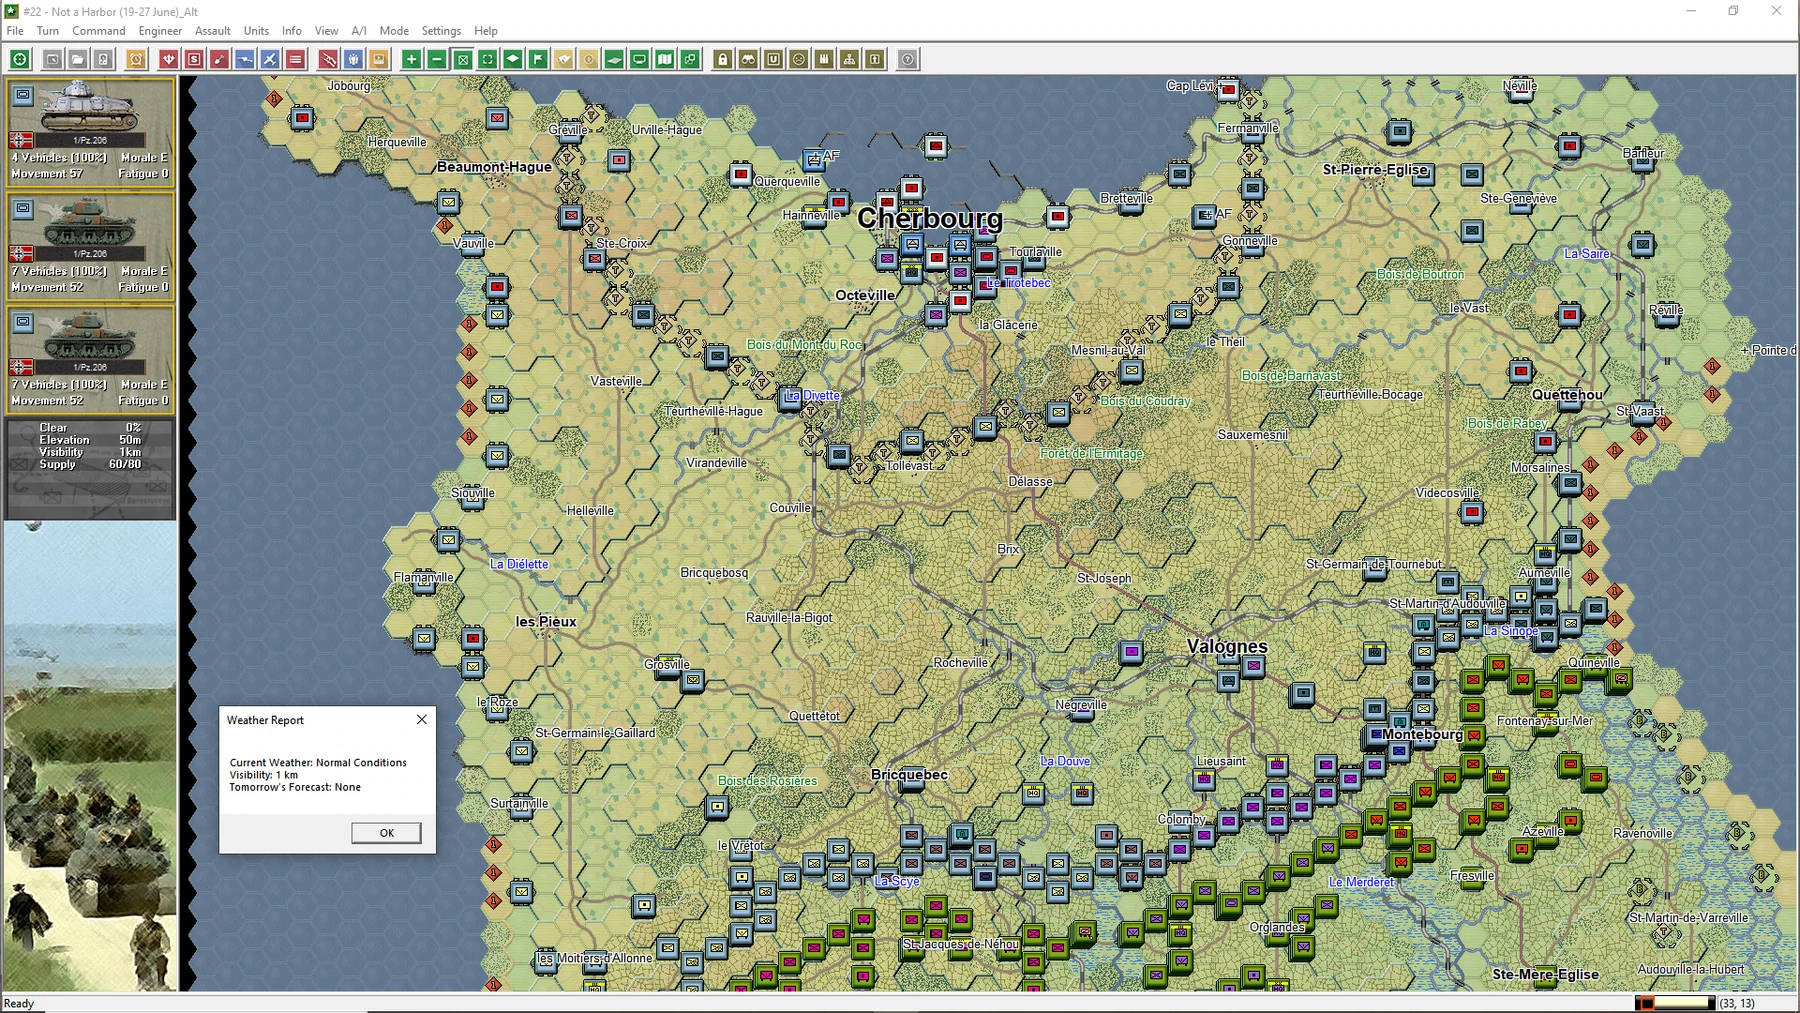Open the jump map view

664,59
